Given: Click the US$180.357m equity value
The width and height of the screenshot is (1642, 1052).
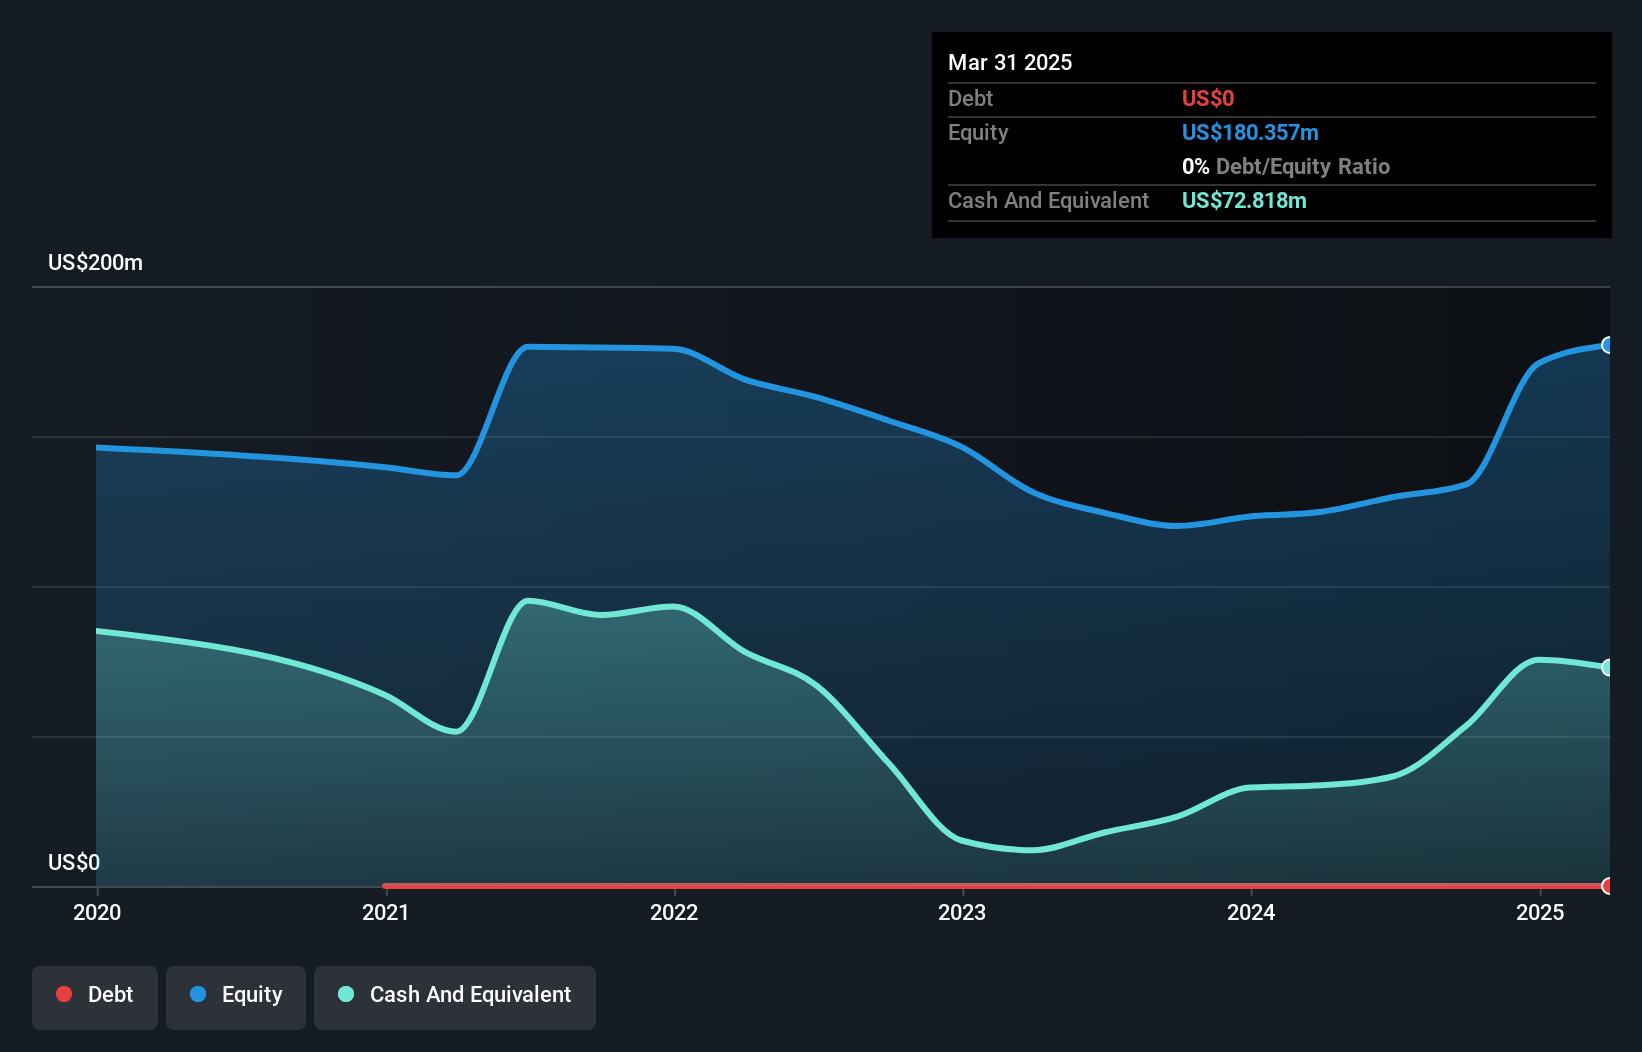Looking at the screenshot, I should coord(1250,132).
